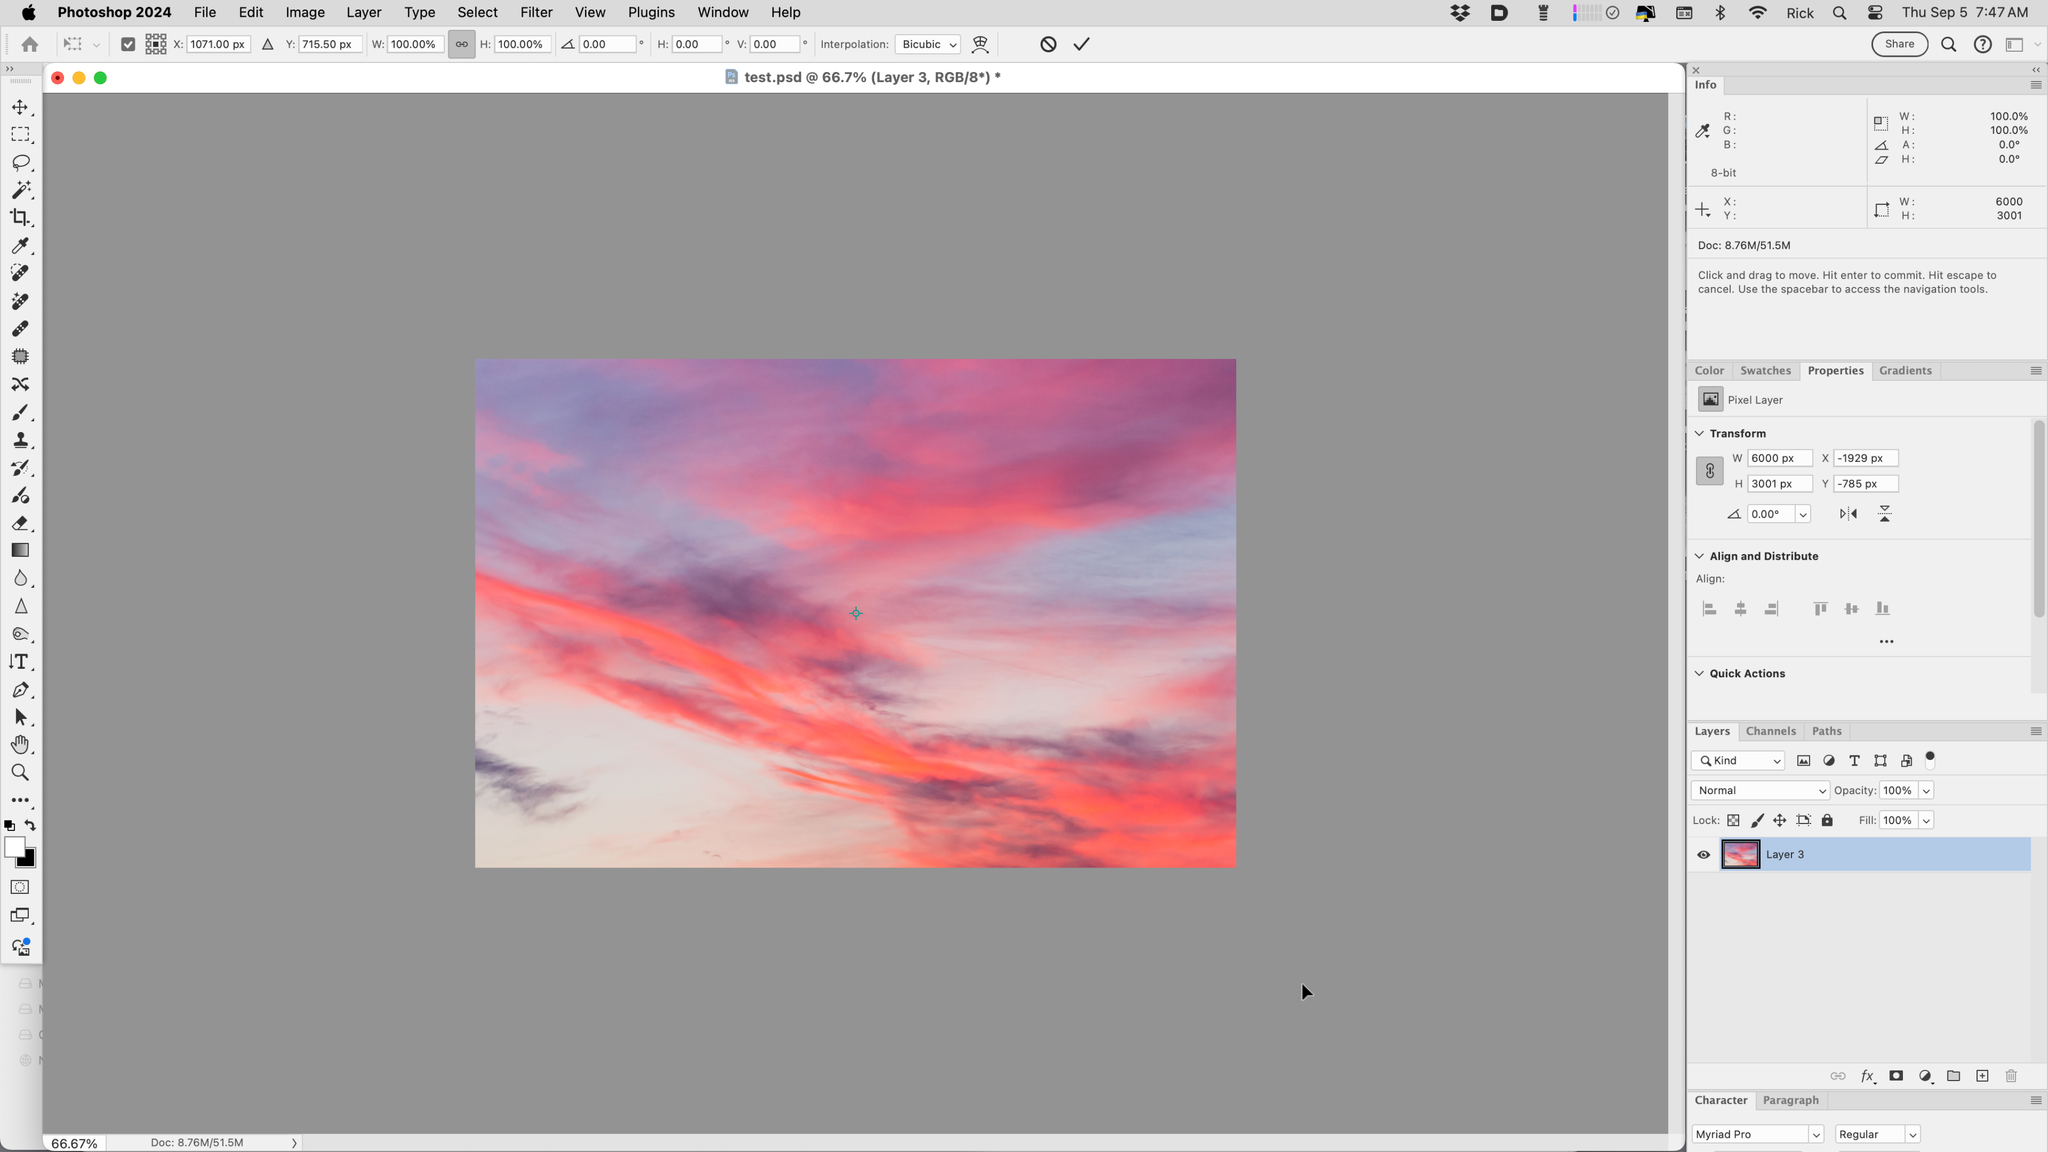
Task: Open layer styles with the fx icon
Action: tap(1866, 1076)
